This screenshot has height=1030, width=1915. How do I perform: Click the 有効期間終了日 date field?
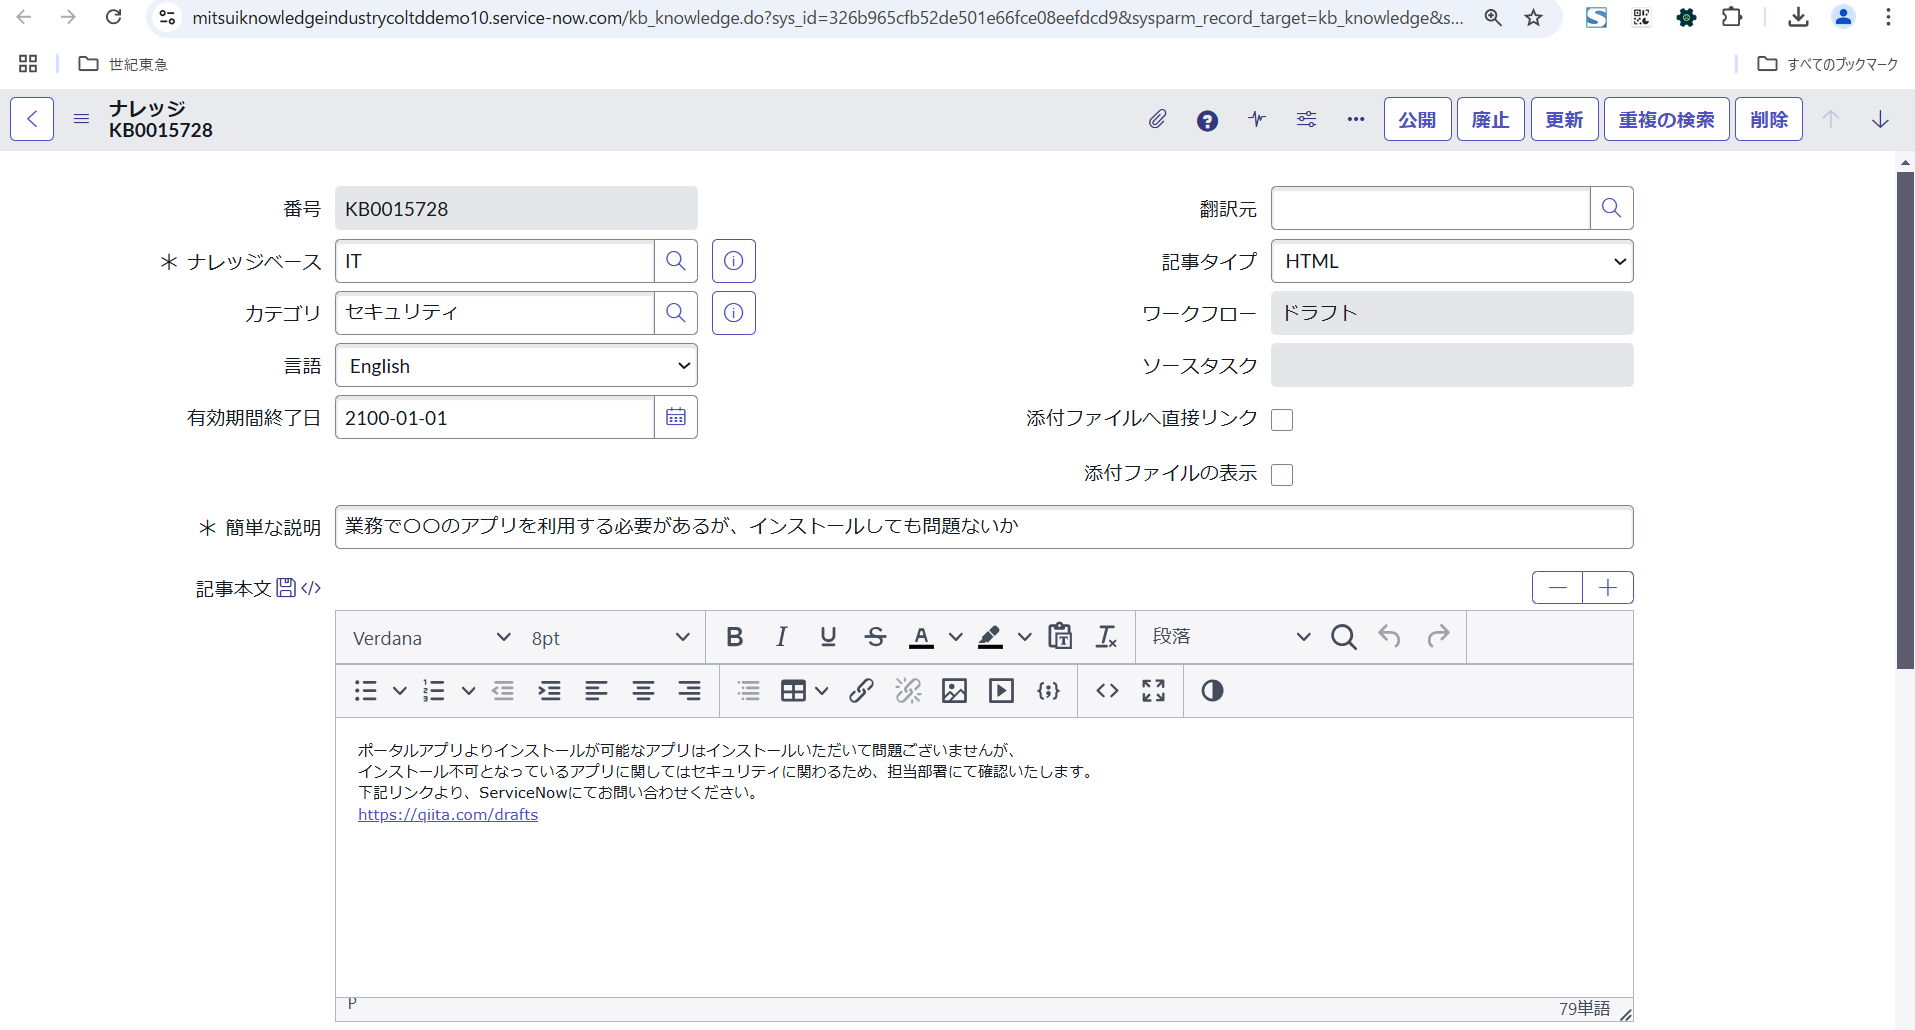pos(495,417)
